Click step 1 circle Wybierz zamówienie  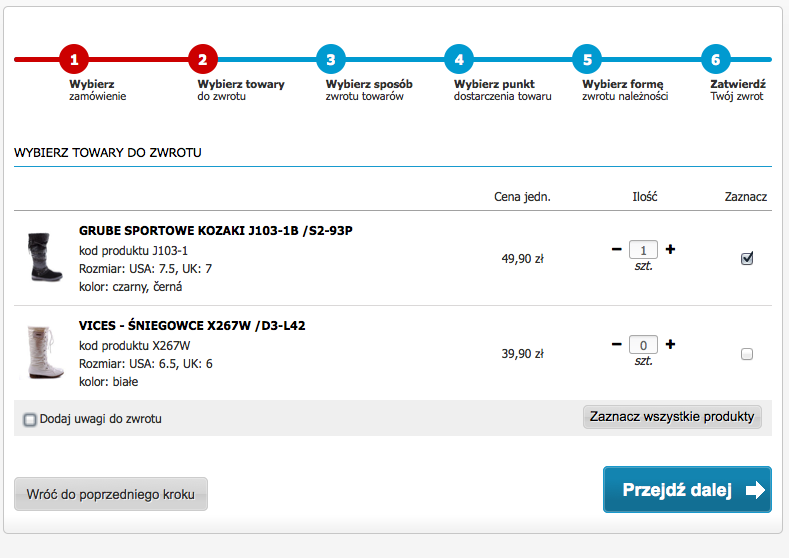coord(74,59)
